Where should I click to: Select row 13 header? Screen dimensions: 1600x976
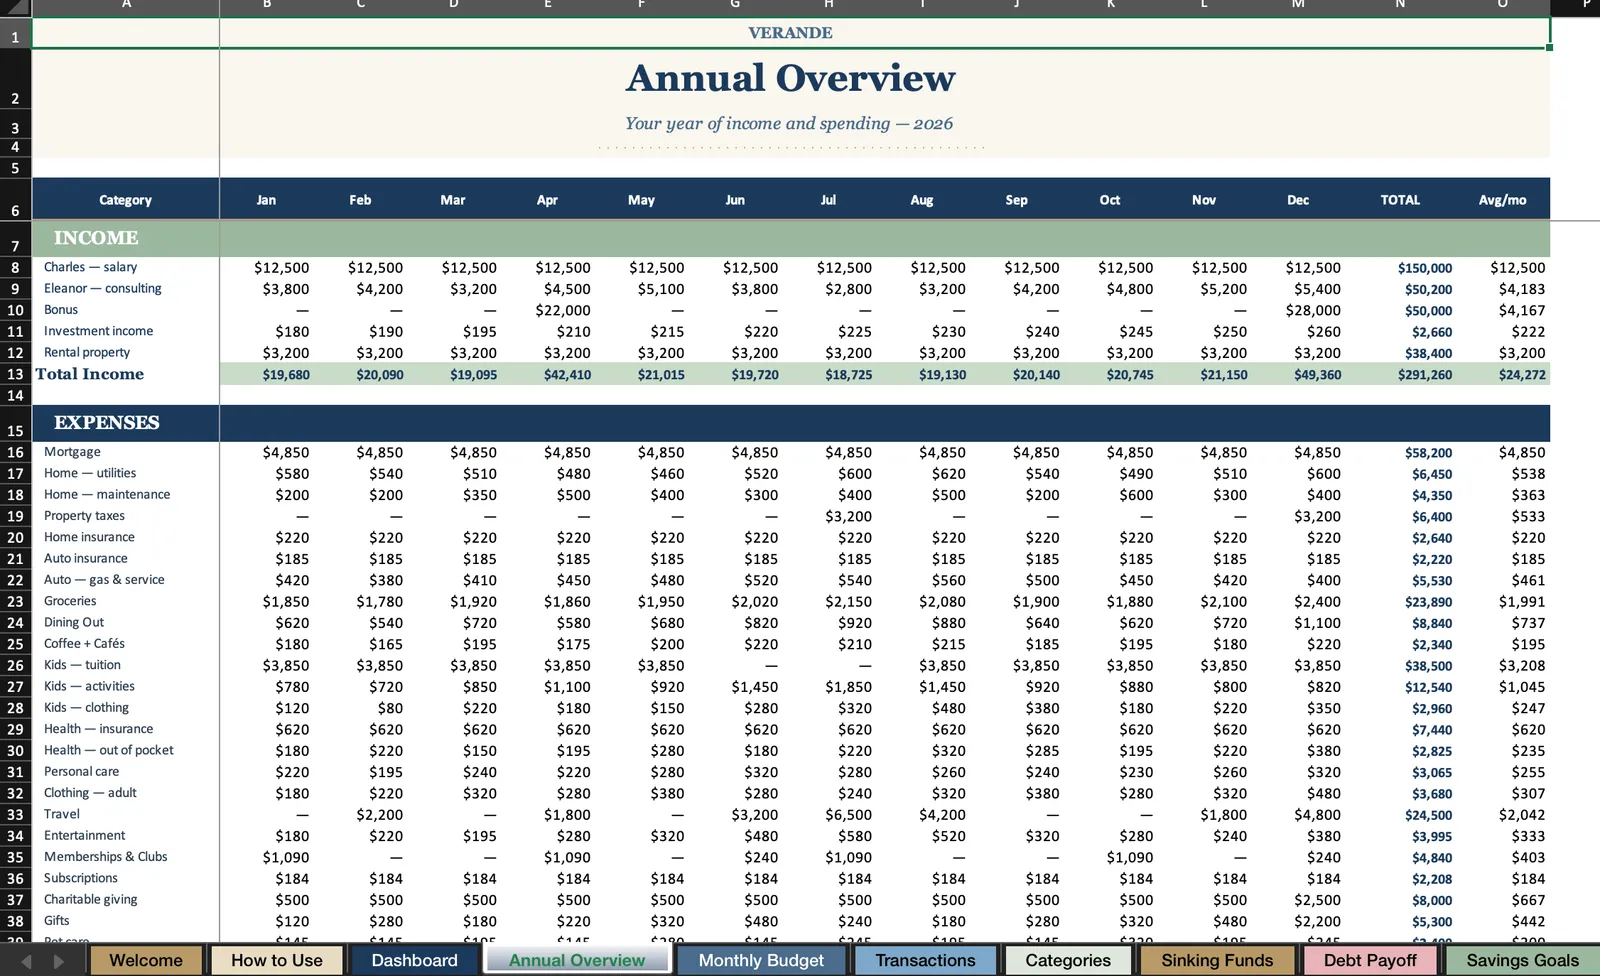click(x=15, y=374)
